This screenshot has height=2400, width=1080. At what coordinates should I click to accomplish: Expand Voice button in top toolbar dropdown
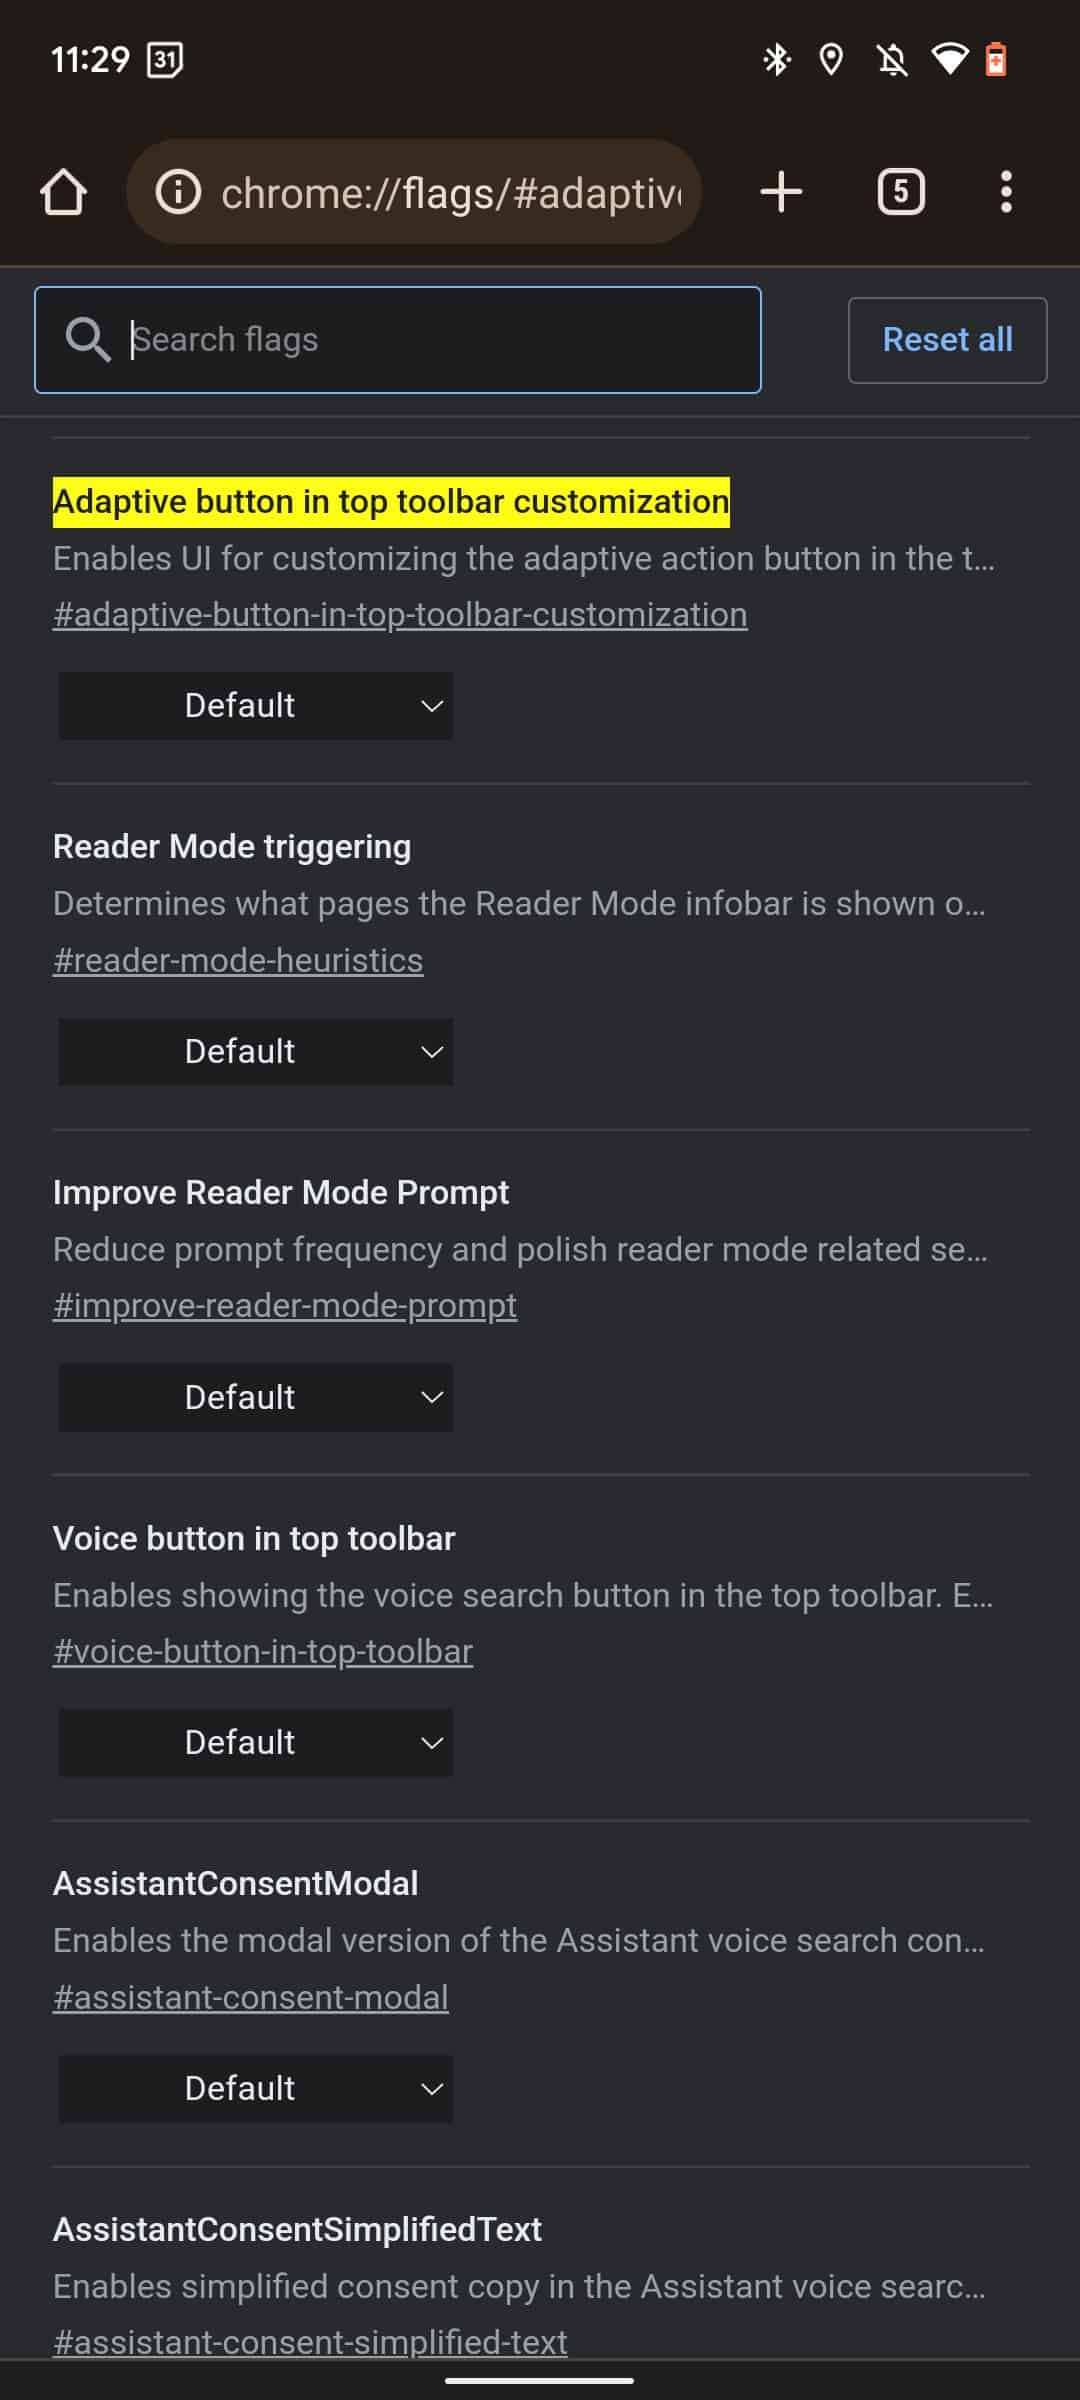click(x=256, y=1743)
